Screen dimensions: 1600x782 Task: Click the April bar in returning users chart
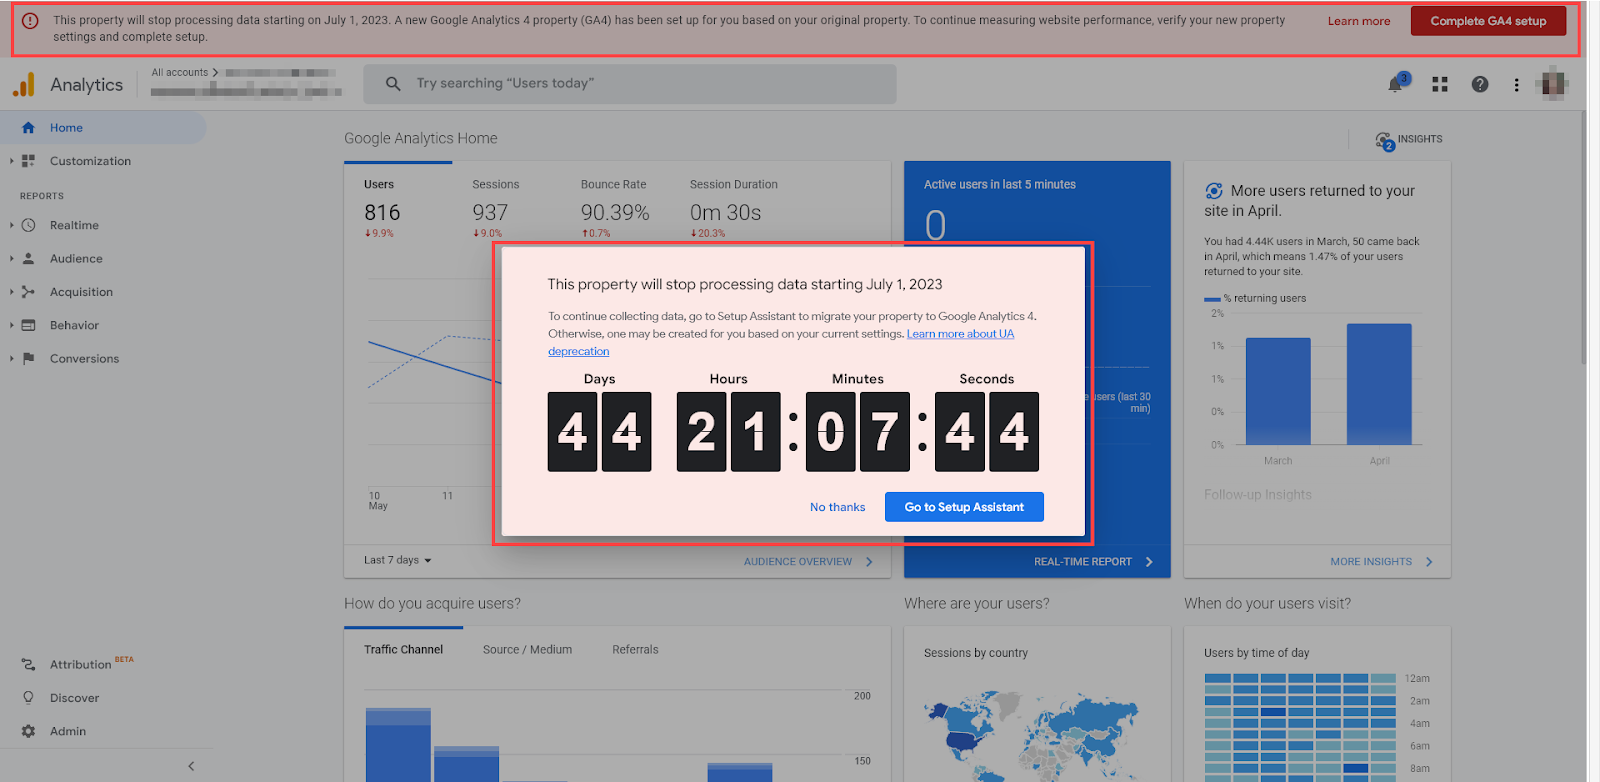[x=1379, y=384]
